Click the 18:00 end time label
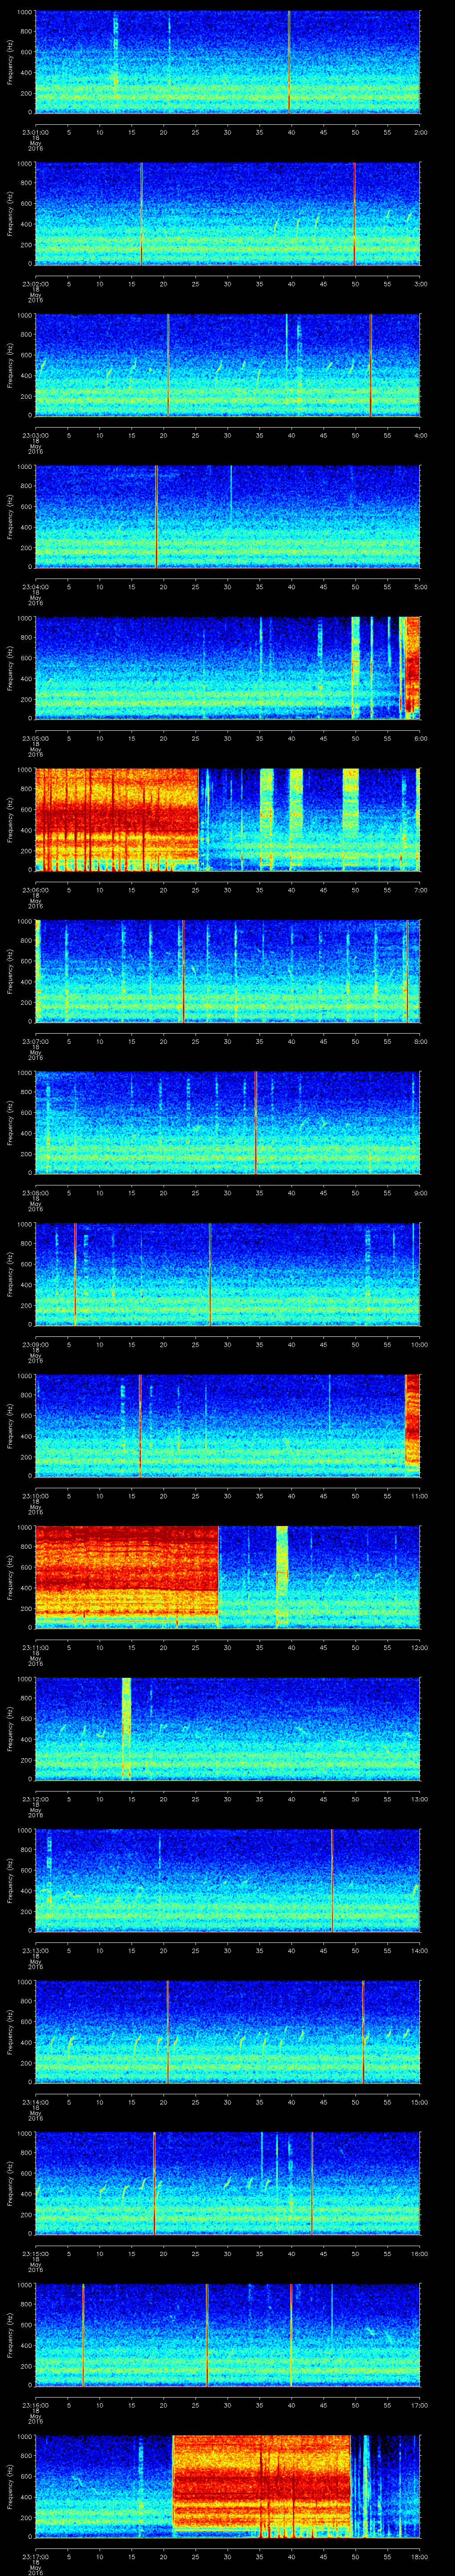The width and height of the screenshot is (455, 2576). (x=419, y=2557)
